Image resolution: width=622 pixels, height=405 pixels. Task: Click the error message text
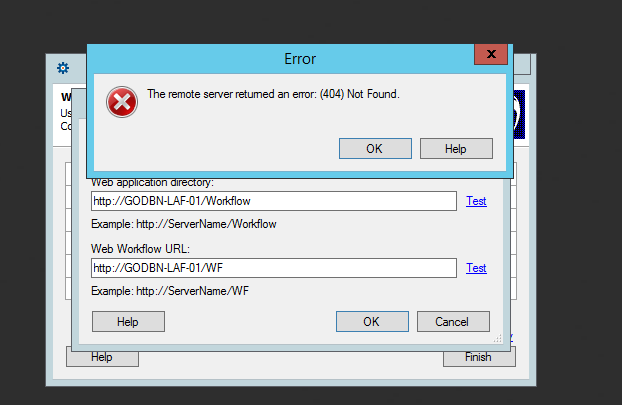coord(273,94)
